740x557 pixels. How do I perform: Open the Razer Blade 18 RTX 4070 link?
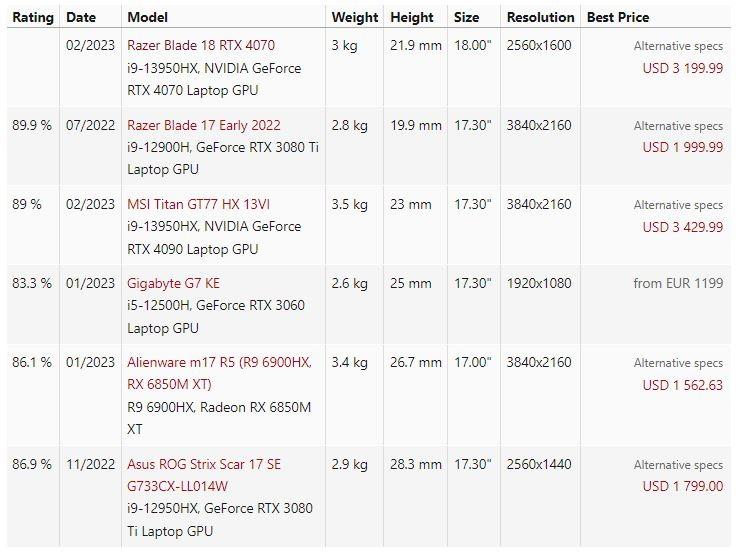201,46
